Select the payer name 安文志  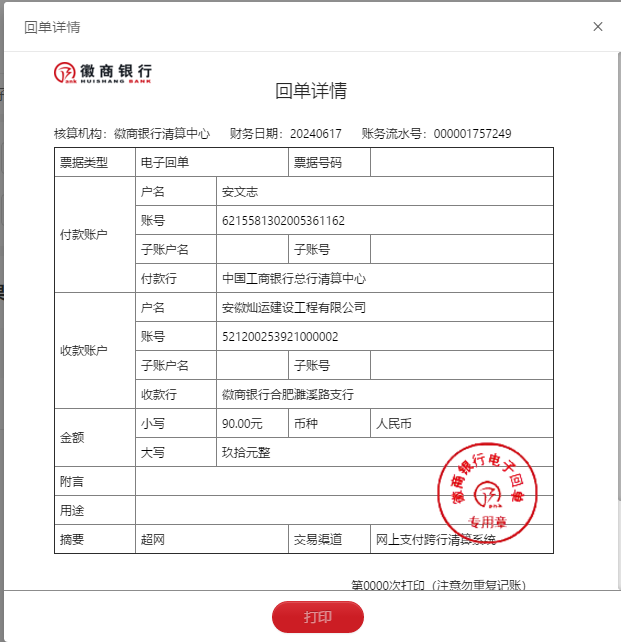240,192
